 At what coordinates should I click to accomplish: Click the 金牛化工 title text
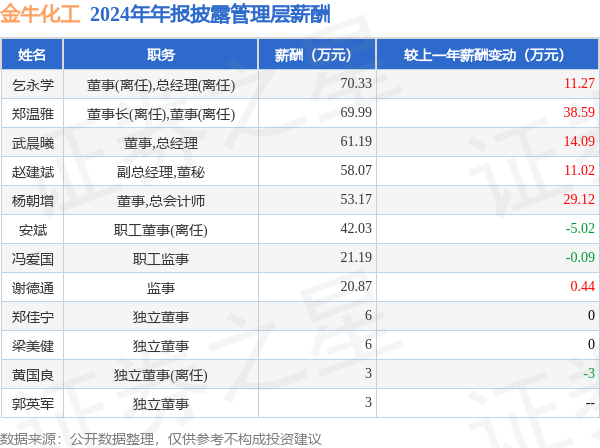(40, 14)
